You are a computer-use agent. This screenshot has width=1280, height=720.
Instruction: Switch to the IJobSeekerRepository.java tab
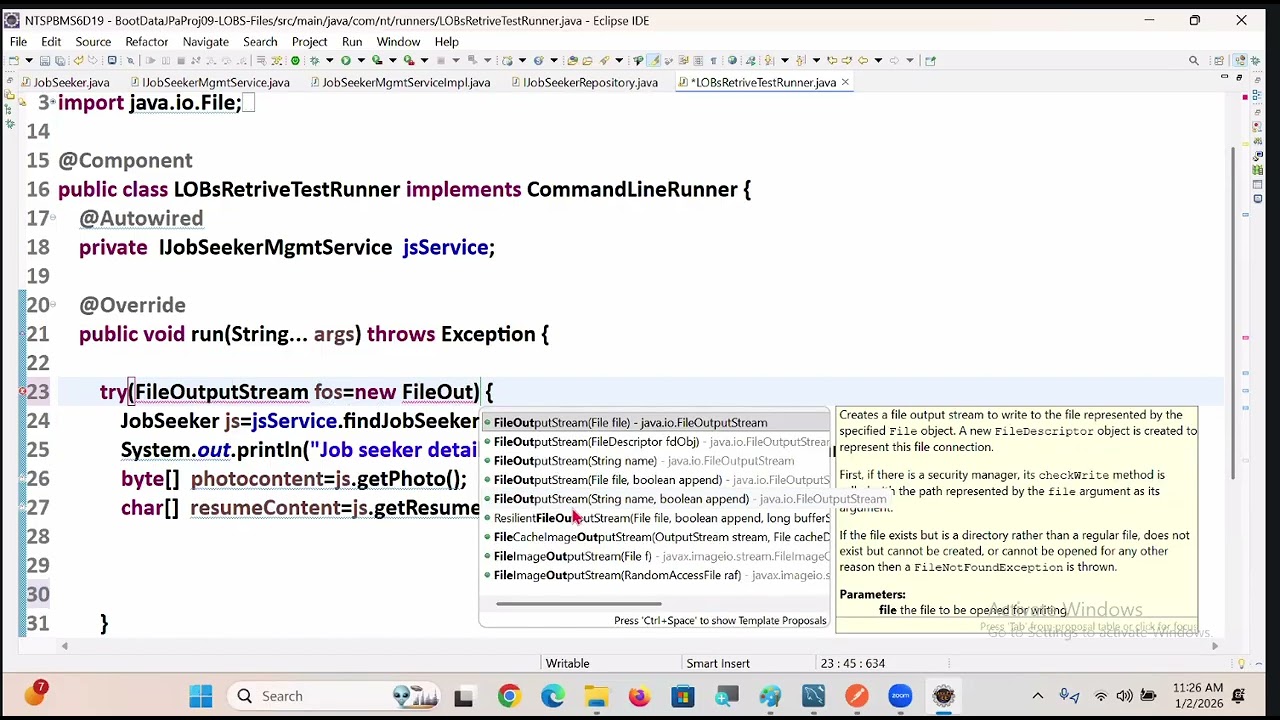click(x=583, y=82)
